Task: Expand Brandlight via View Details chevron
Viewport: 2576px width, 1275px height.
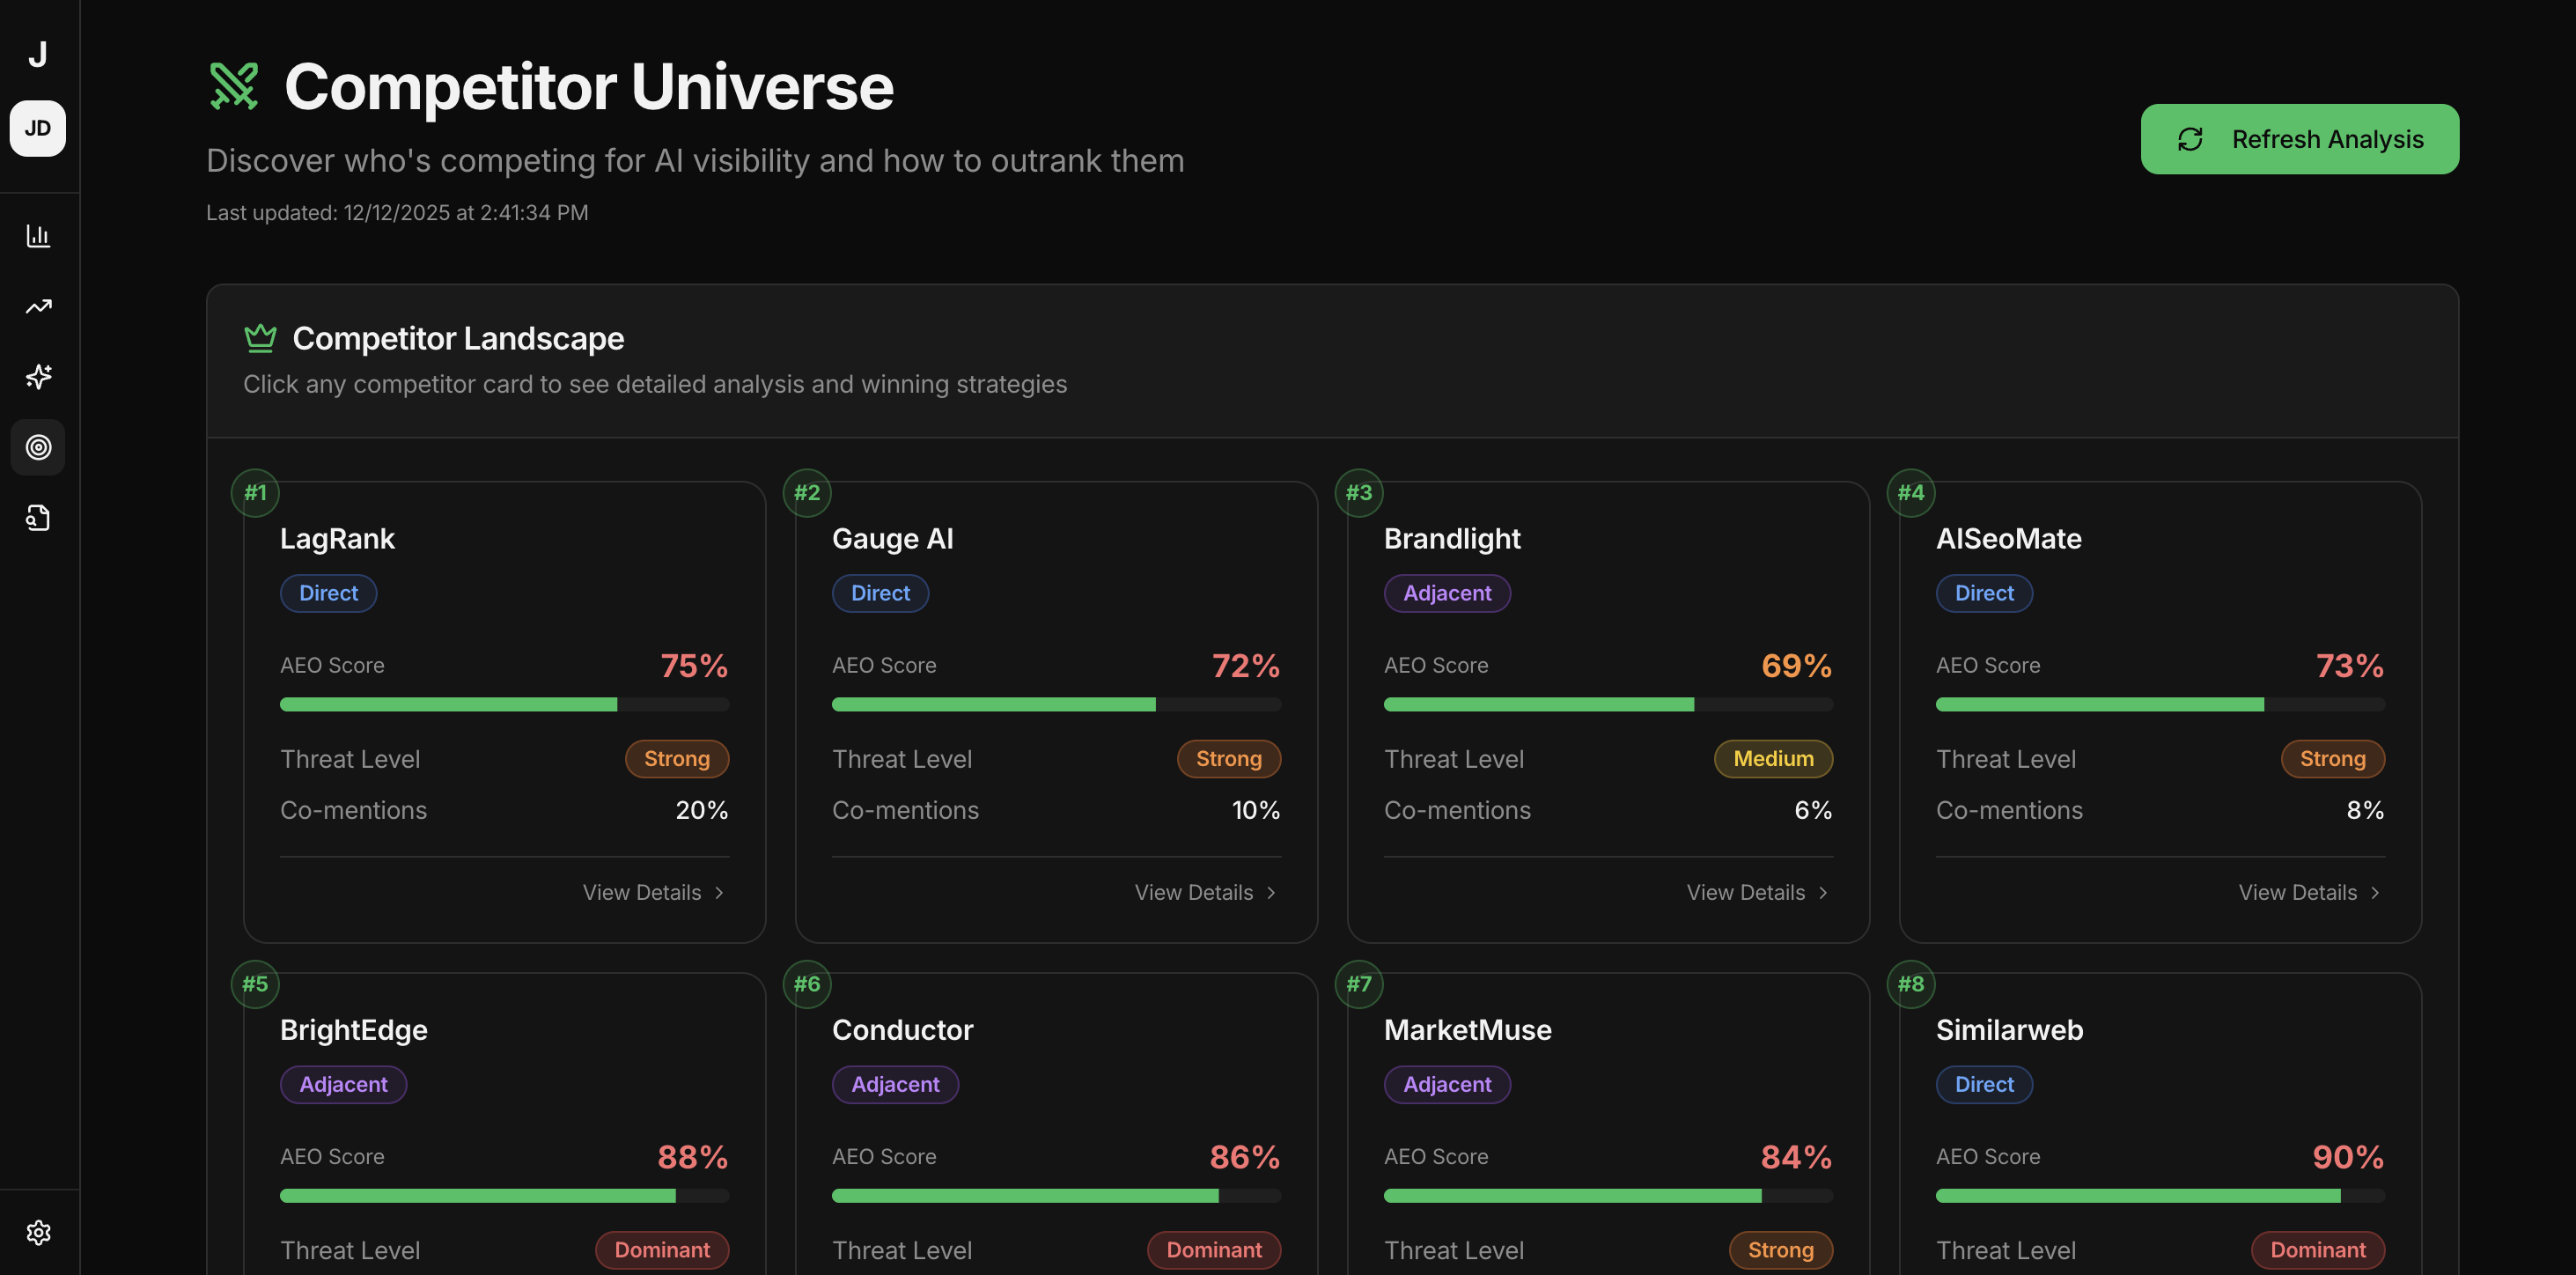Action: (x=1822, y=892)
